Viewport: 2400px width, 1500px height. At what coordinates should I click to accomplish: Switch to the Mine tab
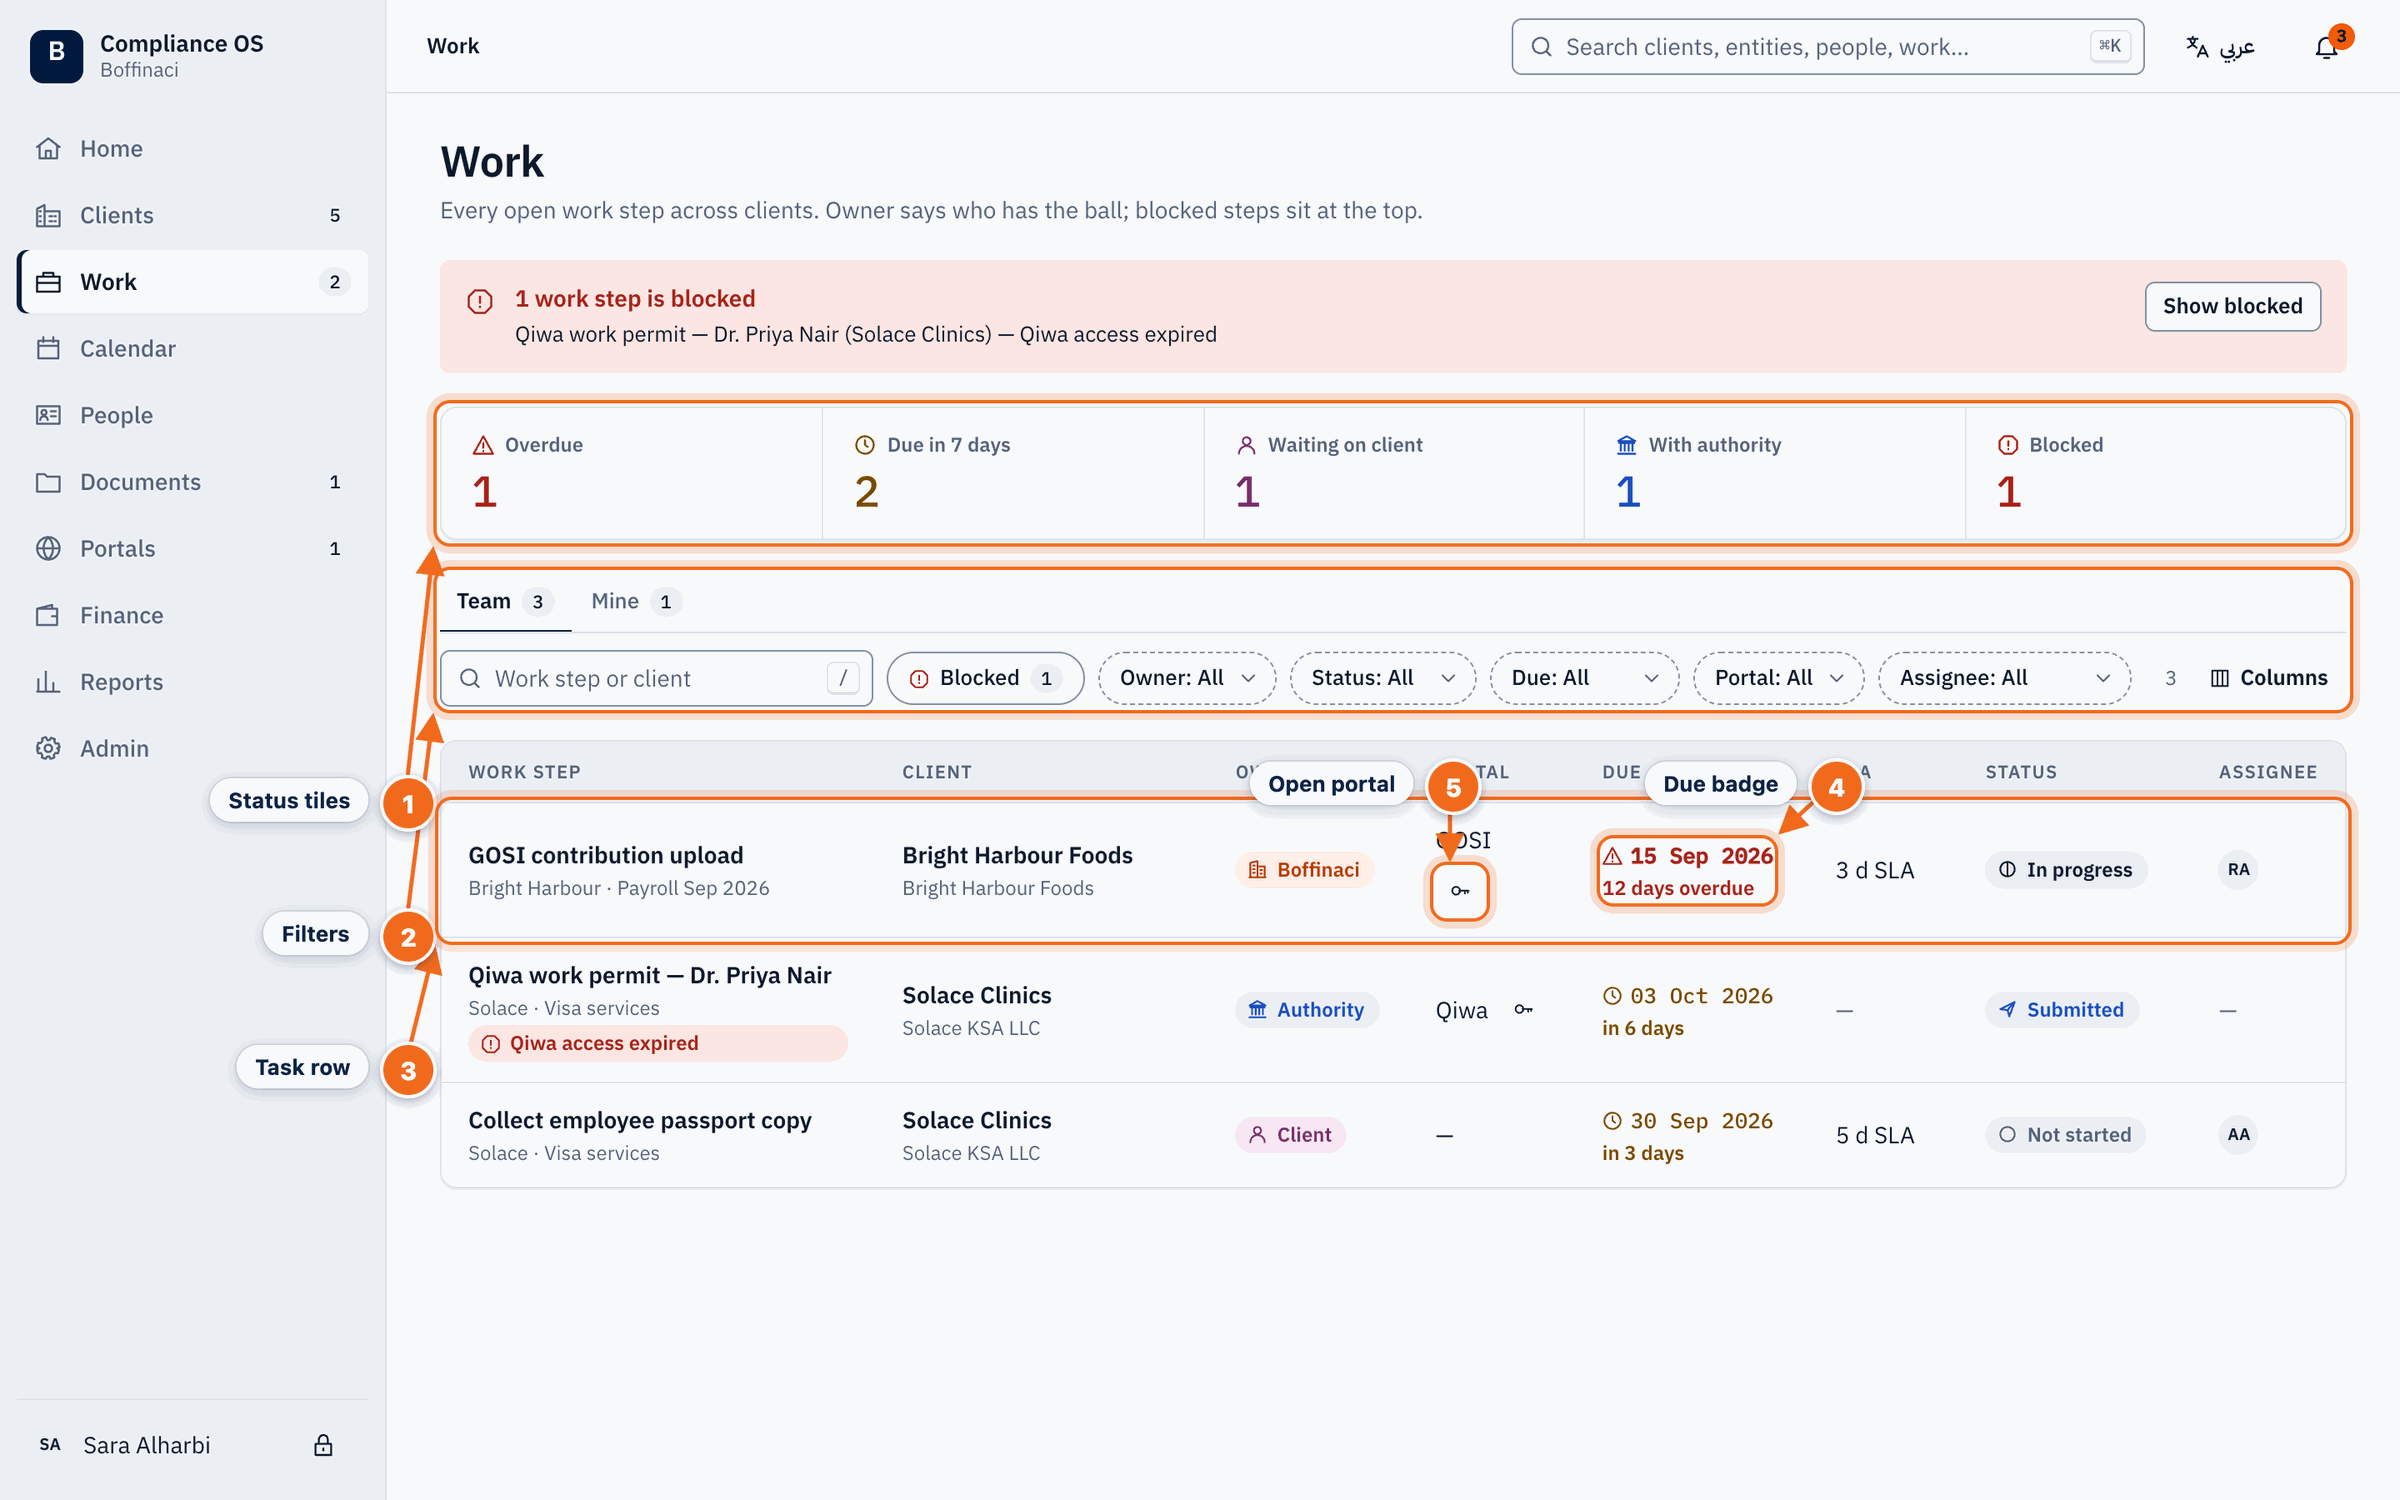635,601
